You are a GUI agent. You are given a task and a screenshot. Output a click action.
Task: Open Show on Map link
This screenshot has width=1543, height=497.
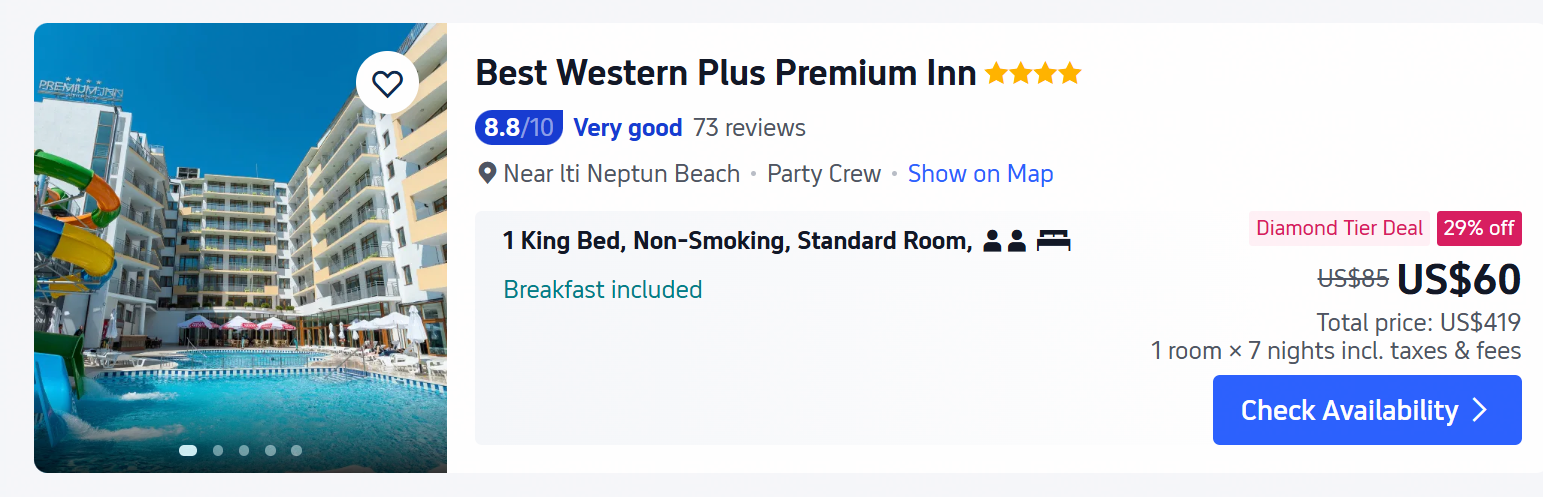pyautogui.click(x=980, y=174)
